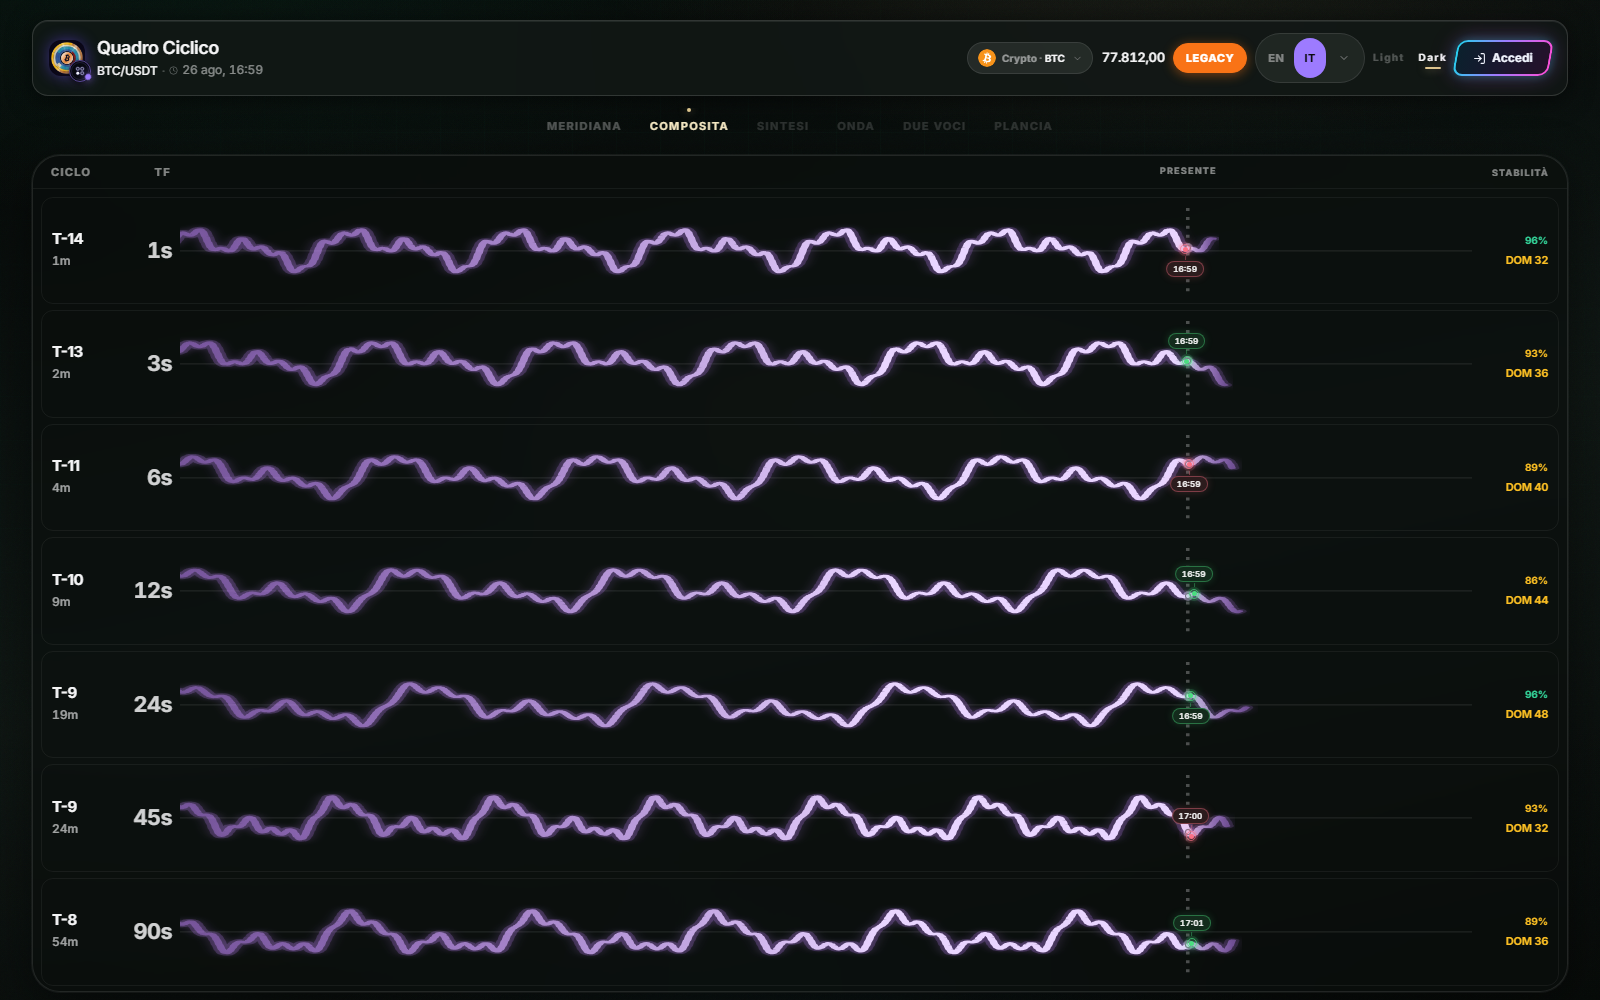The image size is (1600, 1000).
Task: Click the clock icon beside 26 ago
Action: point(174,71)
